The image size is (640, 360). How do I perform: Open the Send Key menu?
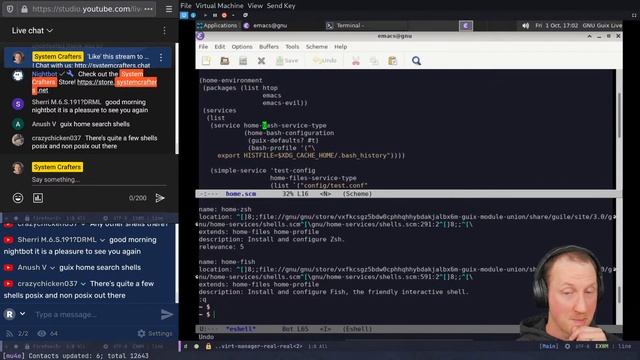pyautogui.click(x=281, y=6)
